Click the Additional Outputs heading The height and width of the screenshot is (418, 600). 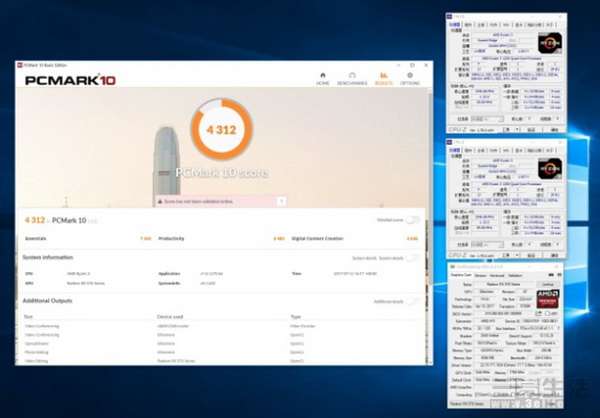[x=47, y=301]
